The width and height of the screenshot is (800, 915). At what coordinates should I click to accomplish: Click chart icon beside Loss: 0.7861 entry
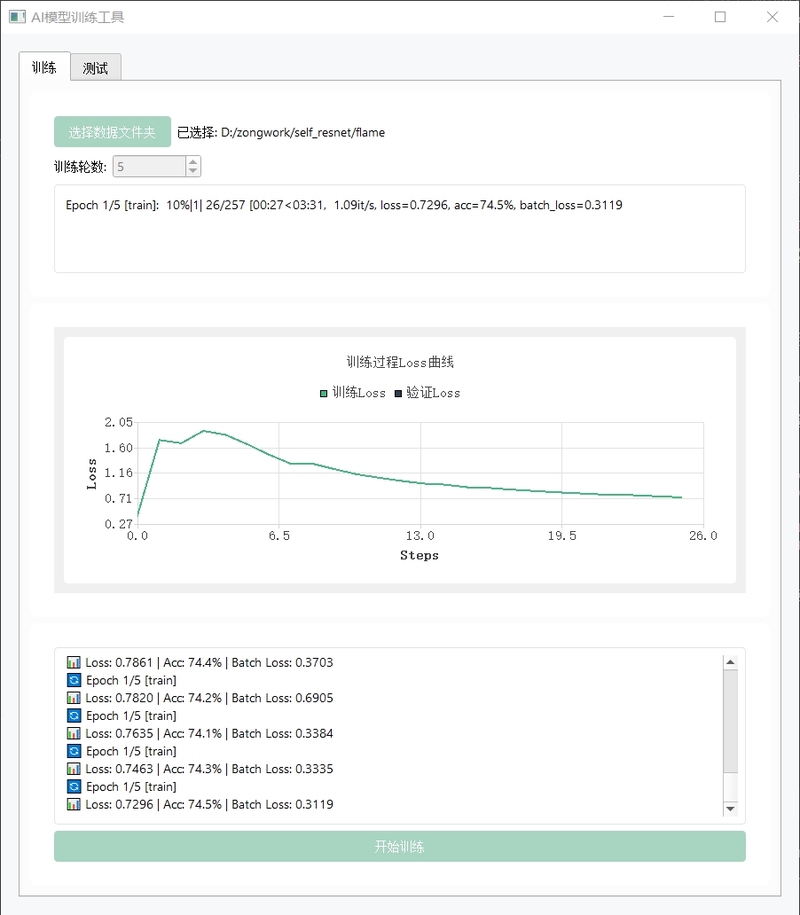[x=74, y=662]
